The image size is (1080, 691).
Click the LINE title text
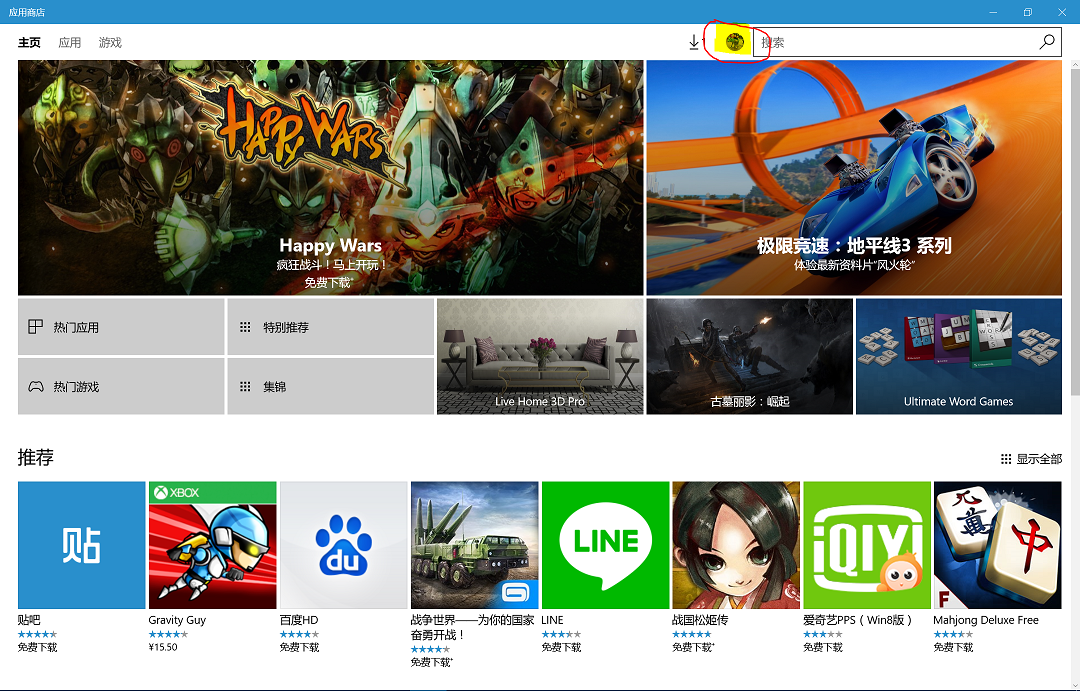coord(552,620)
